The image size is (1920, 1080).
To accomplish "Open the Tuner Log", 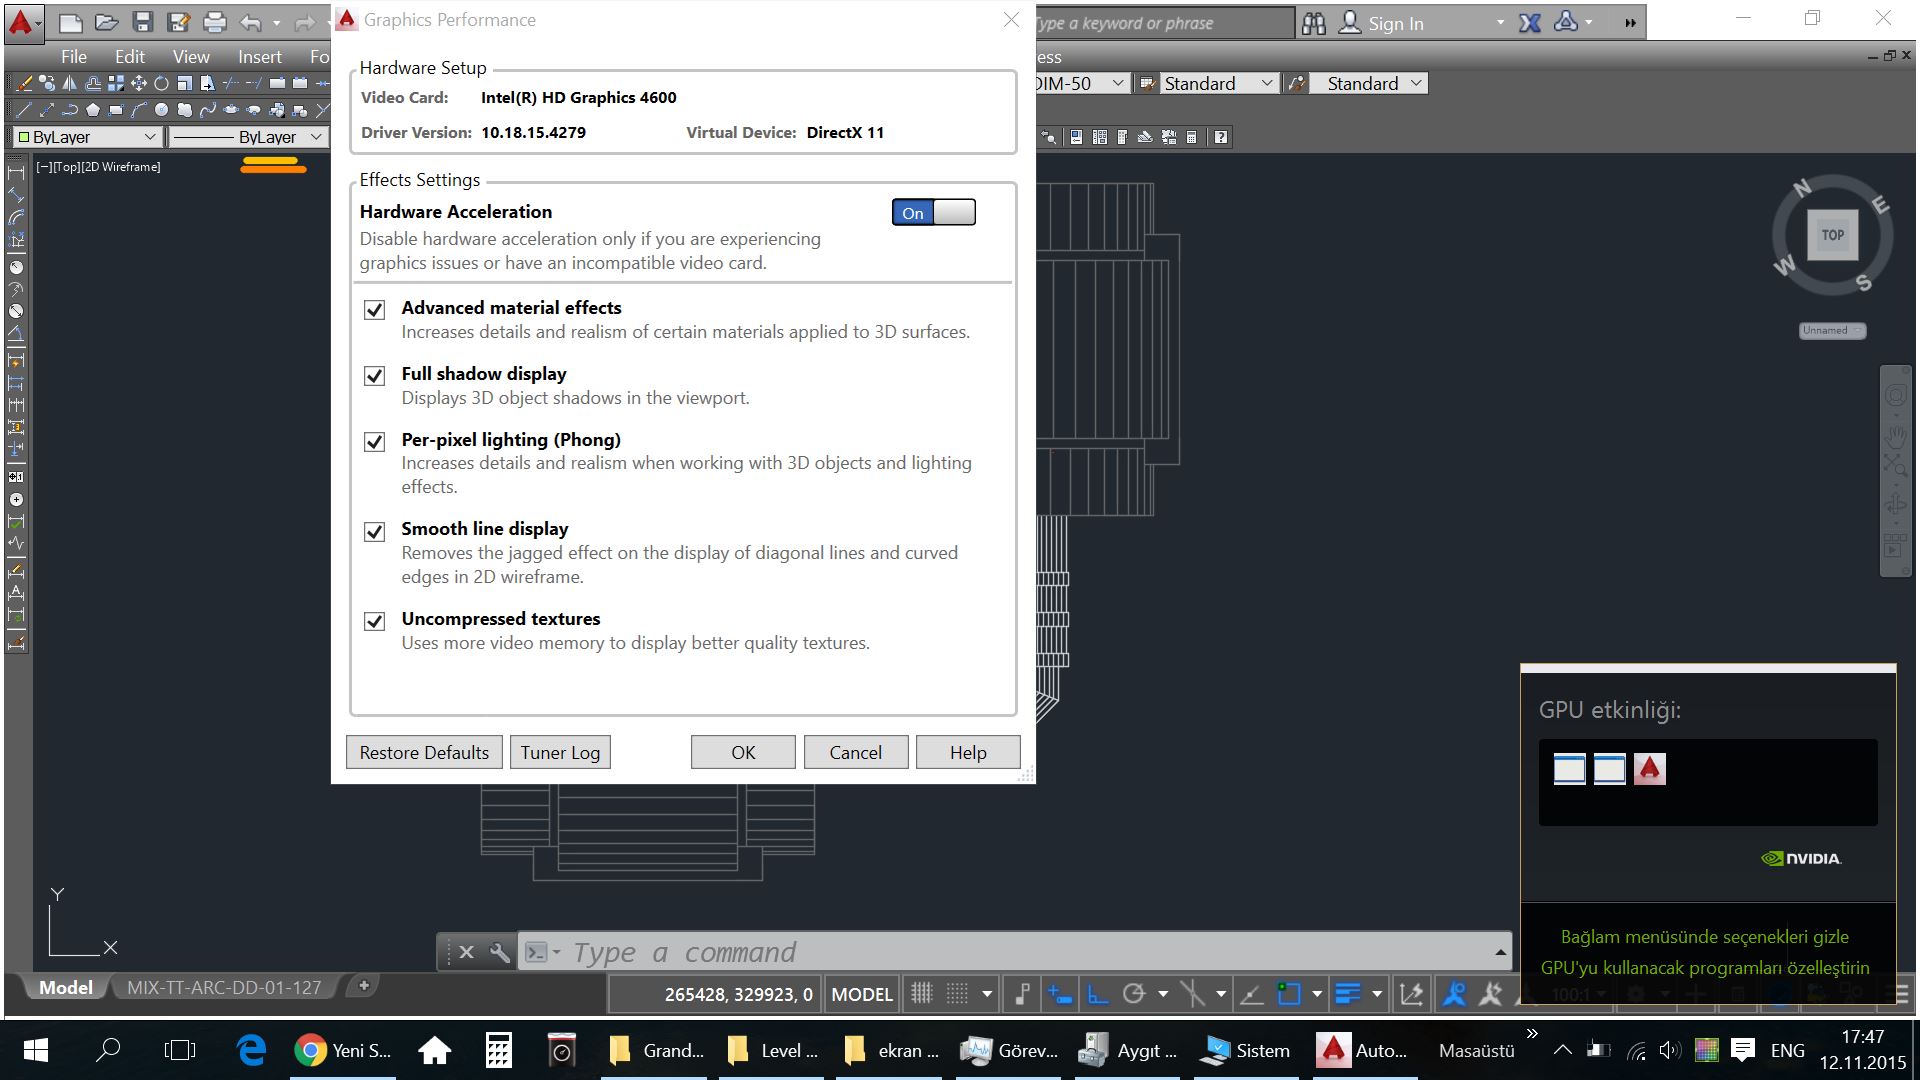I will click(560, 752).
